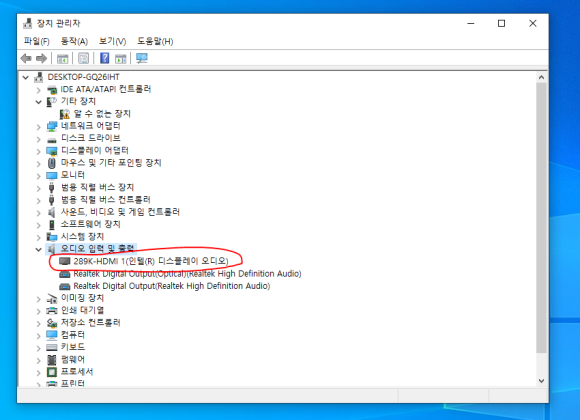
Task: Maximize the 장치 관리자 window
Action: 501,23
